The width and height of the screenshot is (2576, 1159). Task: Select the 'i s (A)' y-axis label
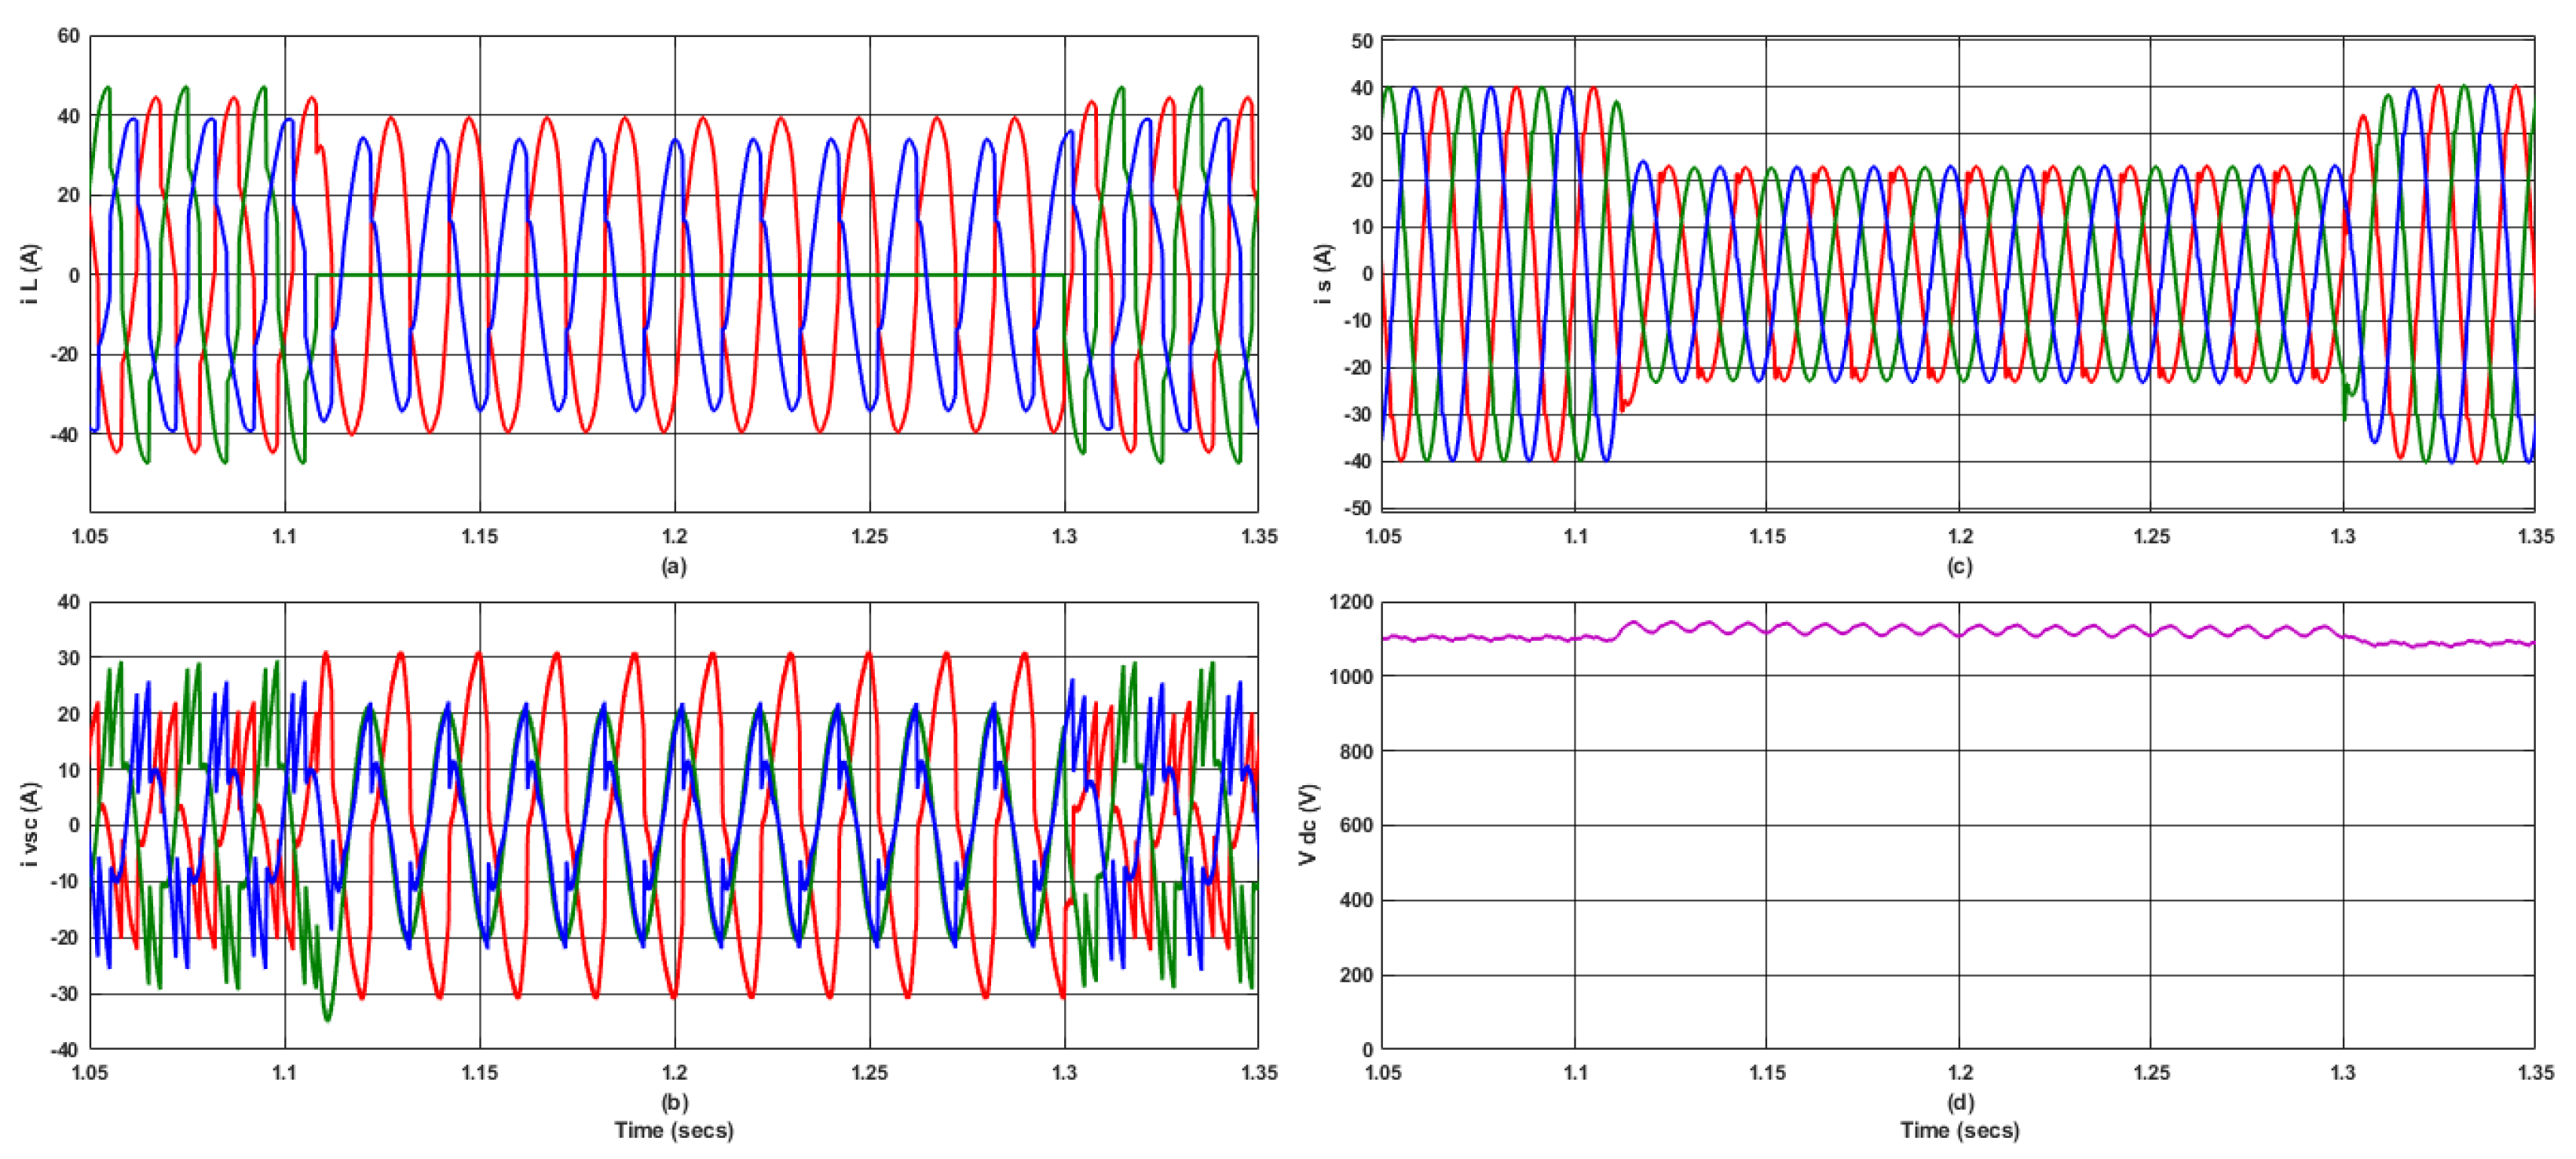pos(1323,273)
